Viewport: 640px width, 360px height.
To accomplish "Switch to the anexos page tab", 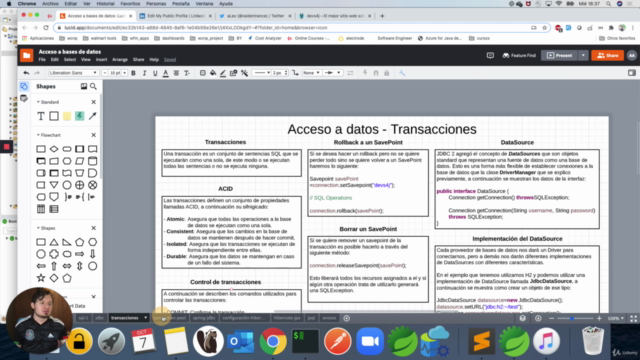I will [x=329, y=318].
